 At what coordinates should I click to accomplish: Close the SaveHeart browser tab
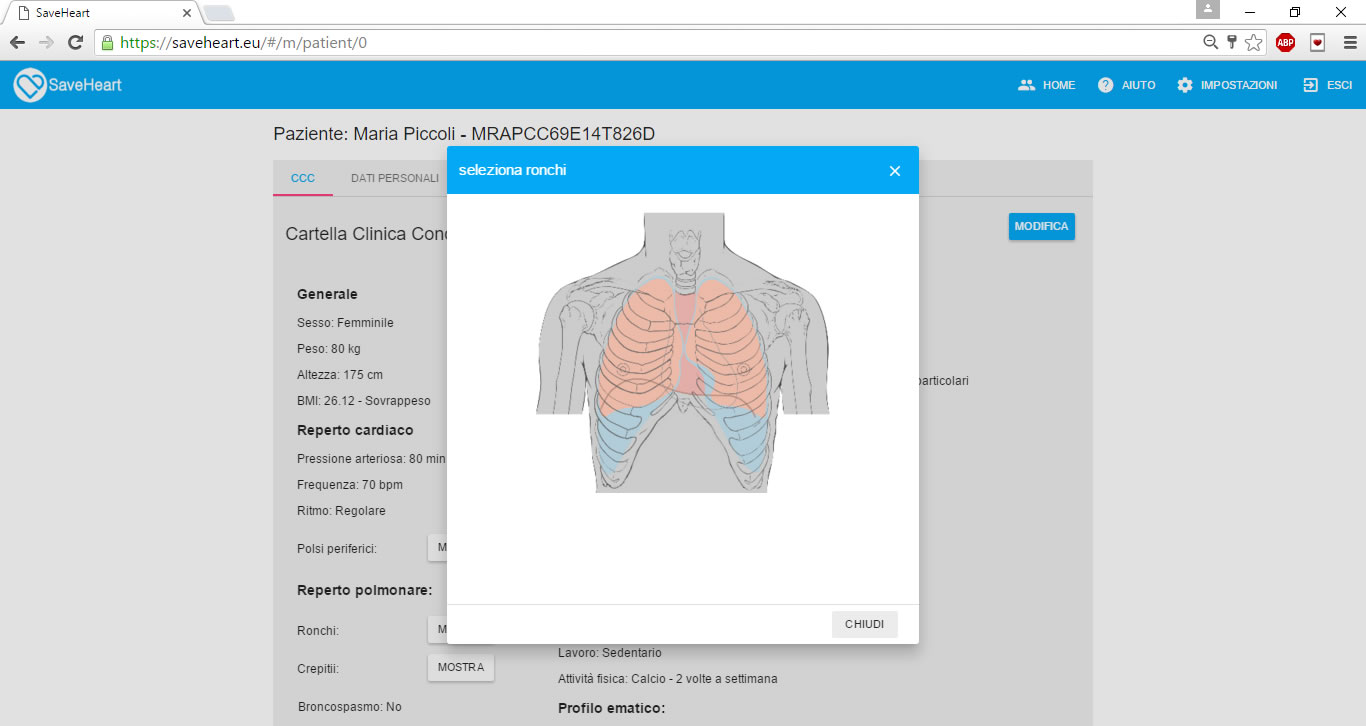pos(187,13)
